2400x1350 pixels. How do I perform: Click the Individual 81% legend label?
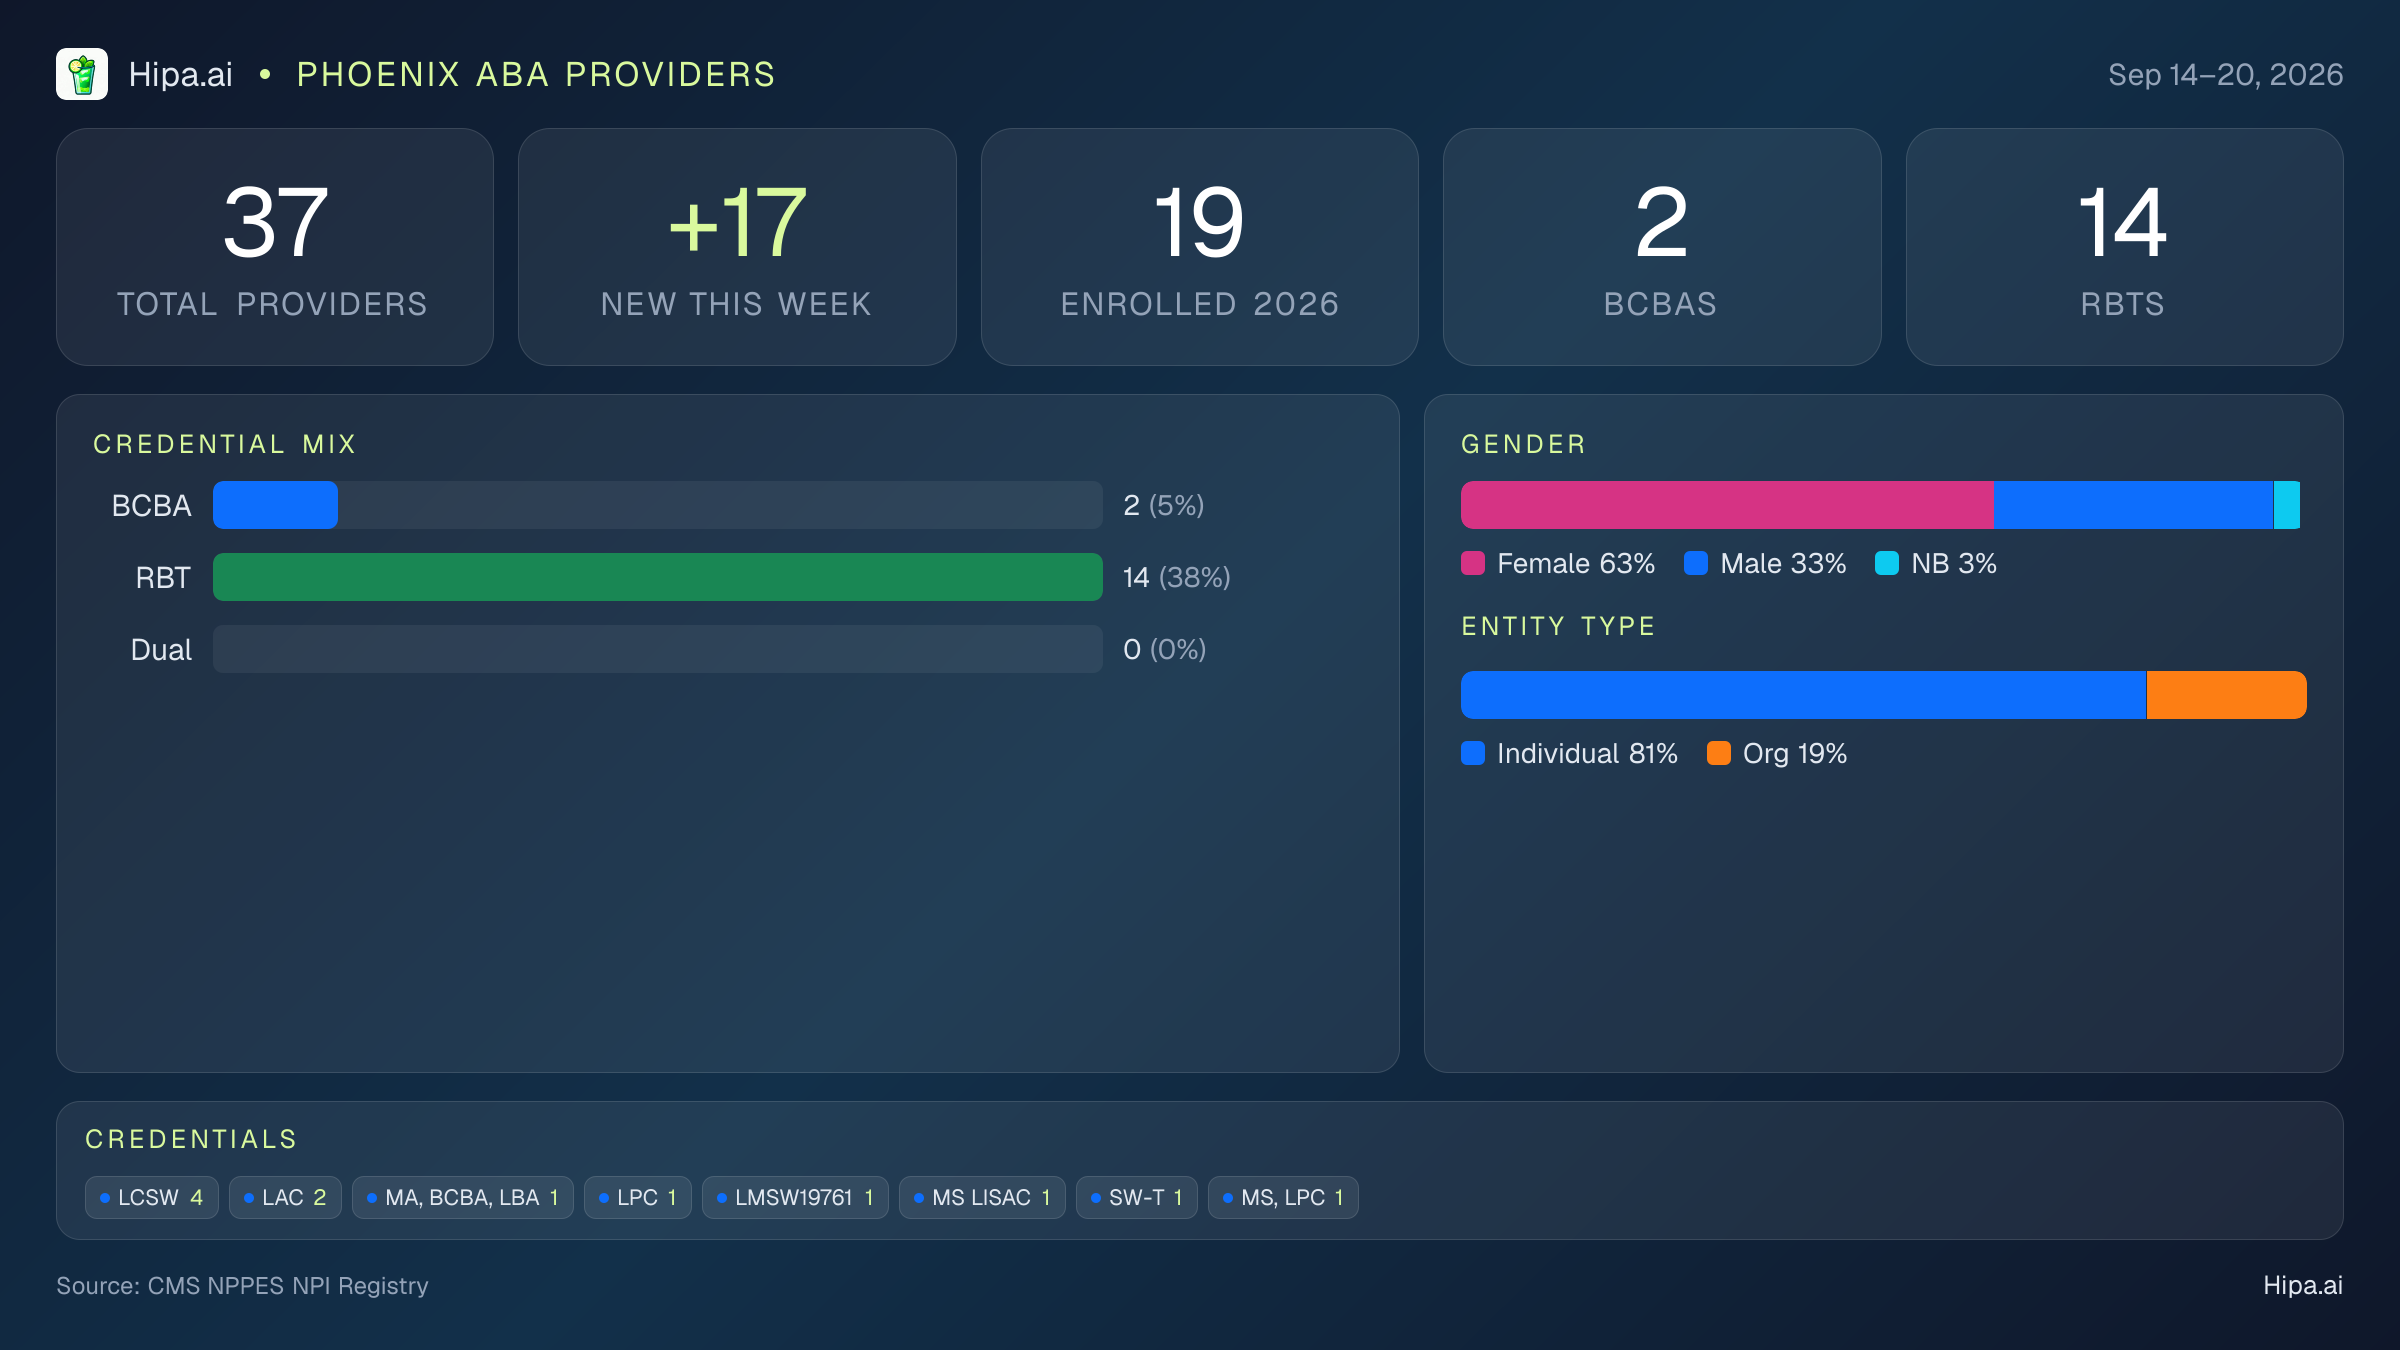click(1587, 753)
